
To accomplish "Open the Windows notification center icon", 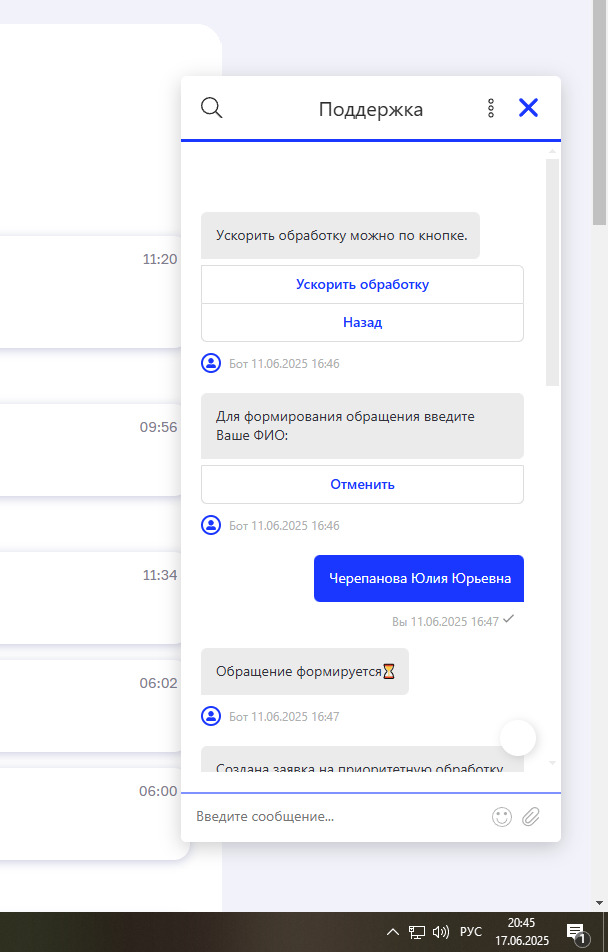I will click(x=576, y=932).
